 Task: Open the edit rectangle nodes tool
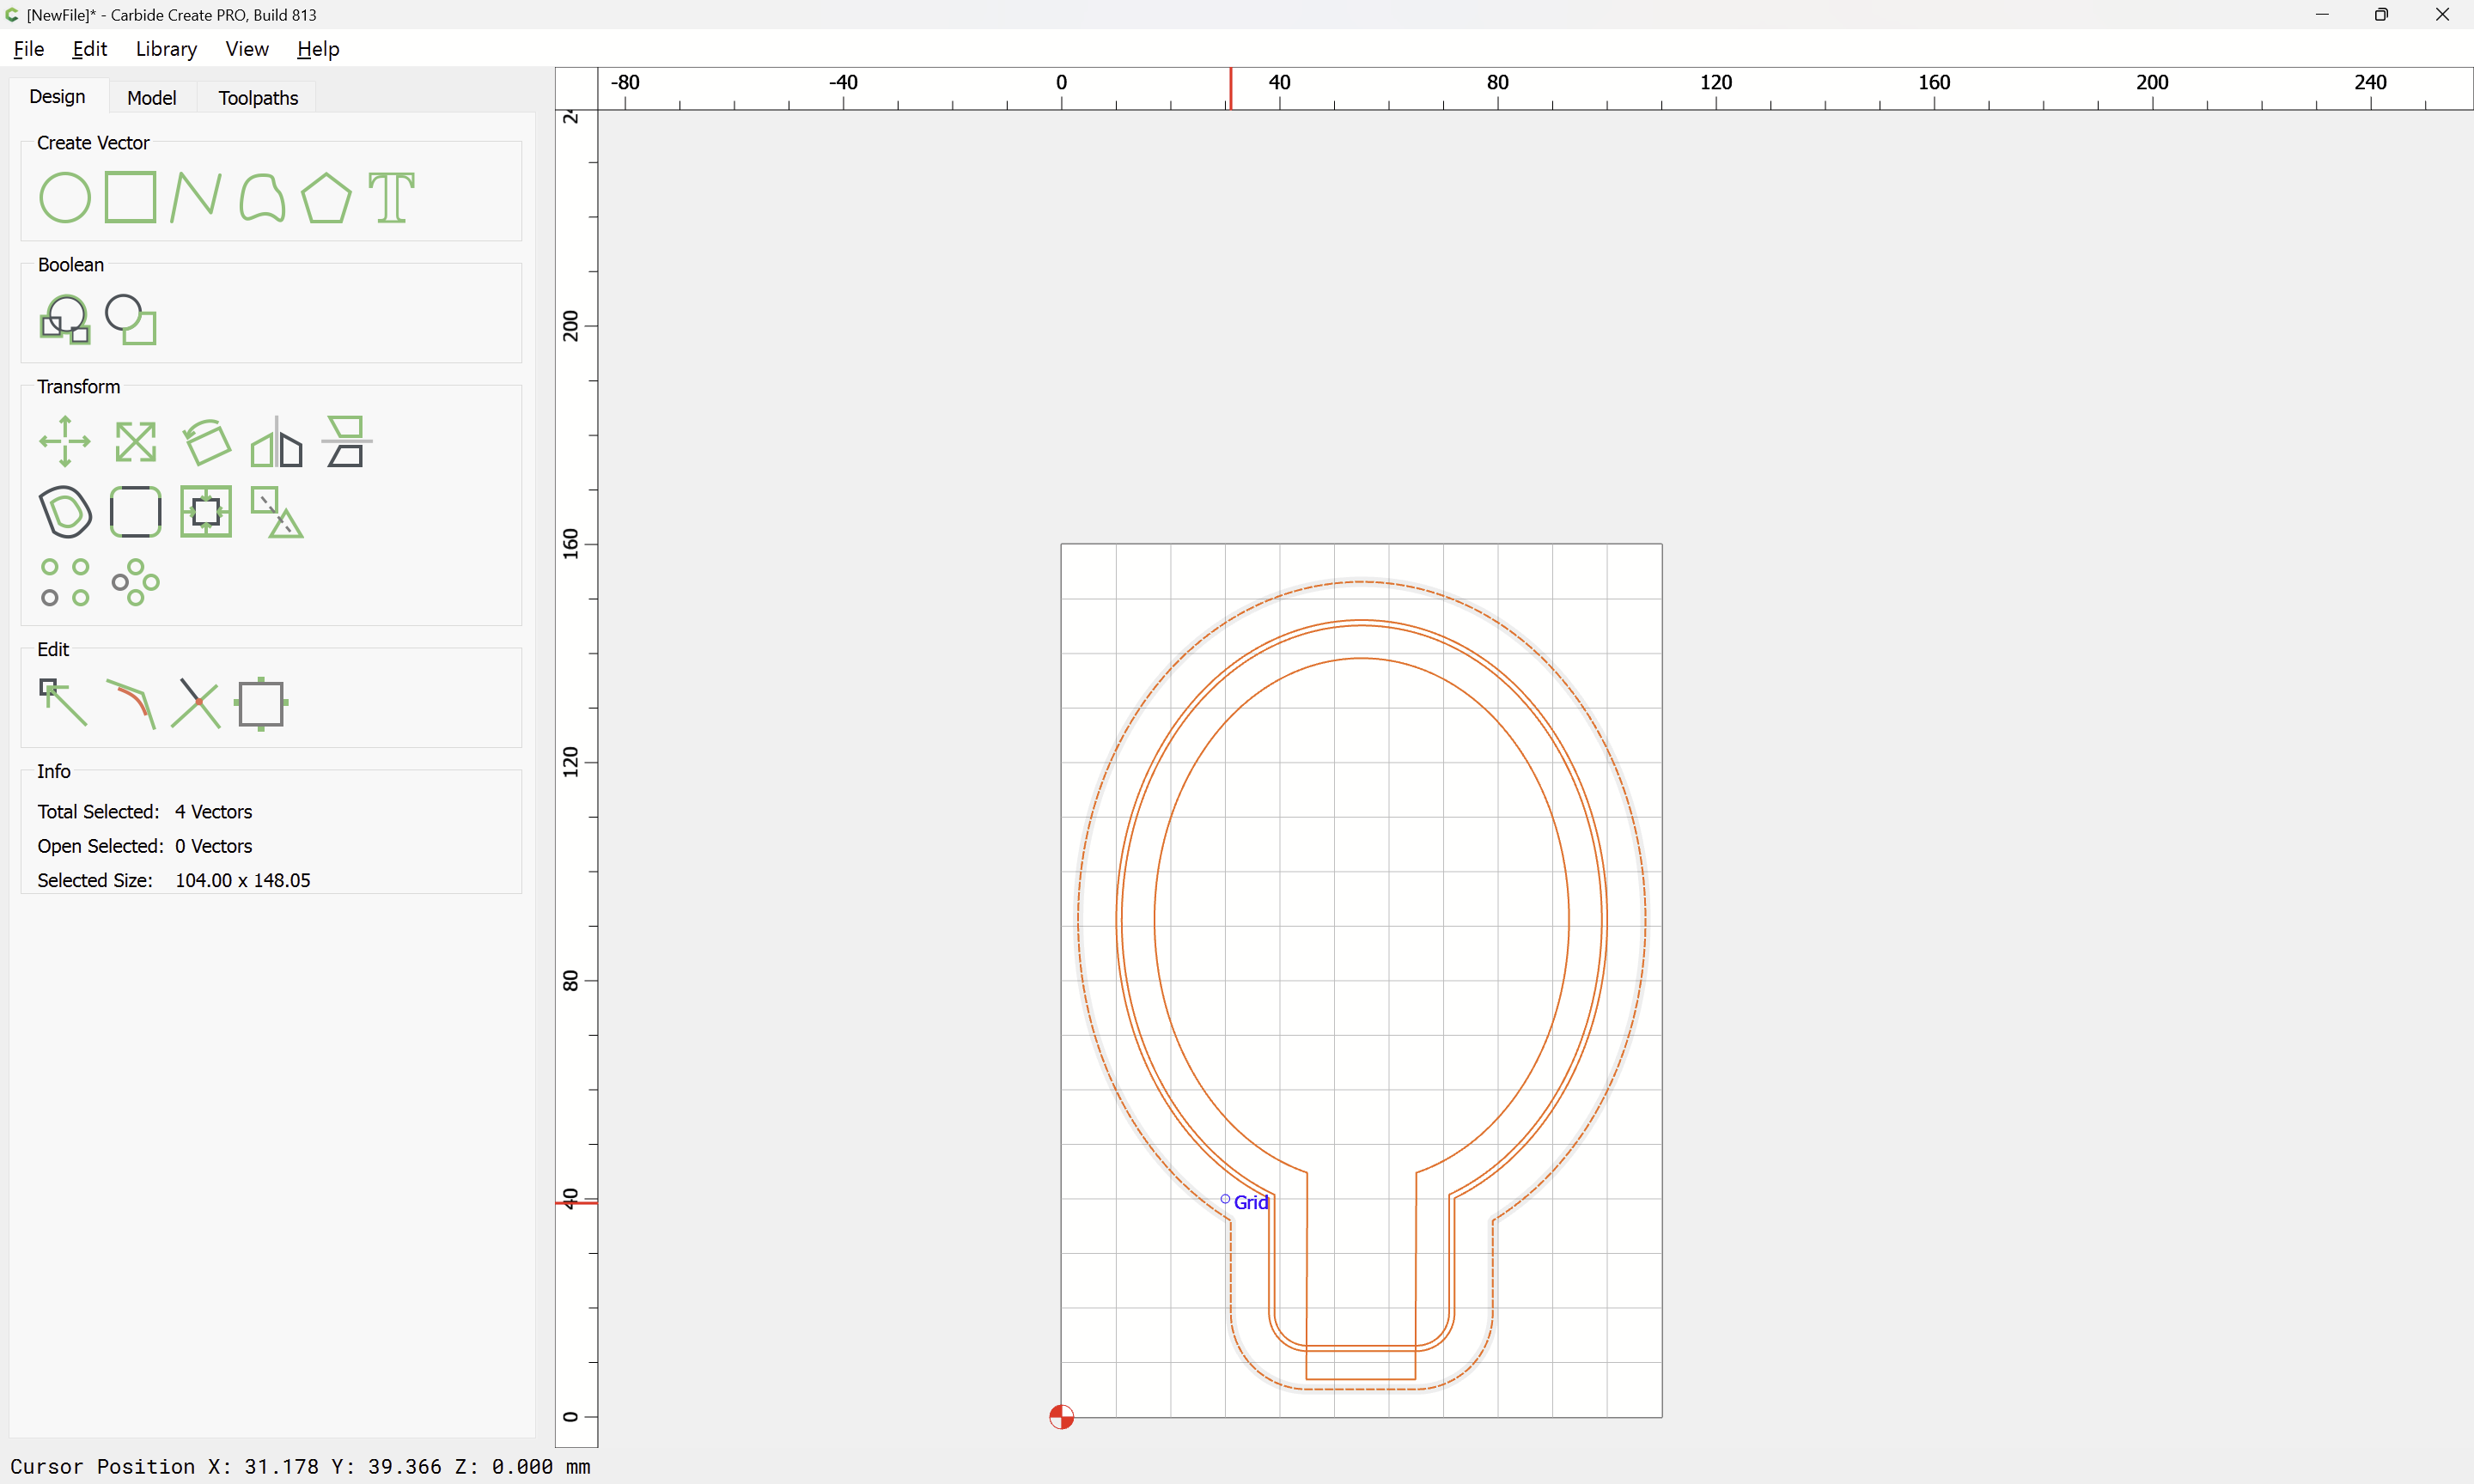pyautogui.click(x=261, y=703)
